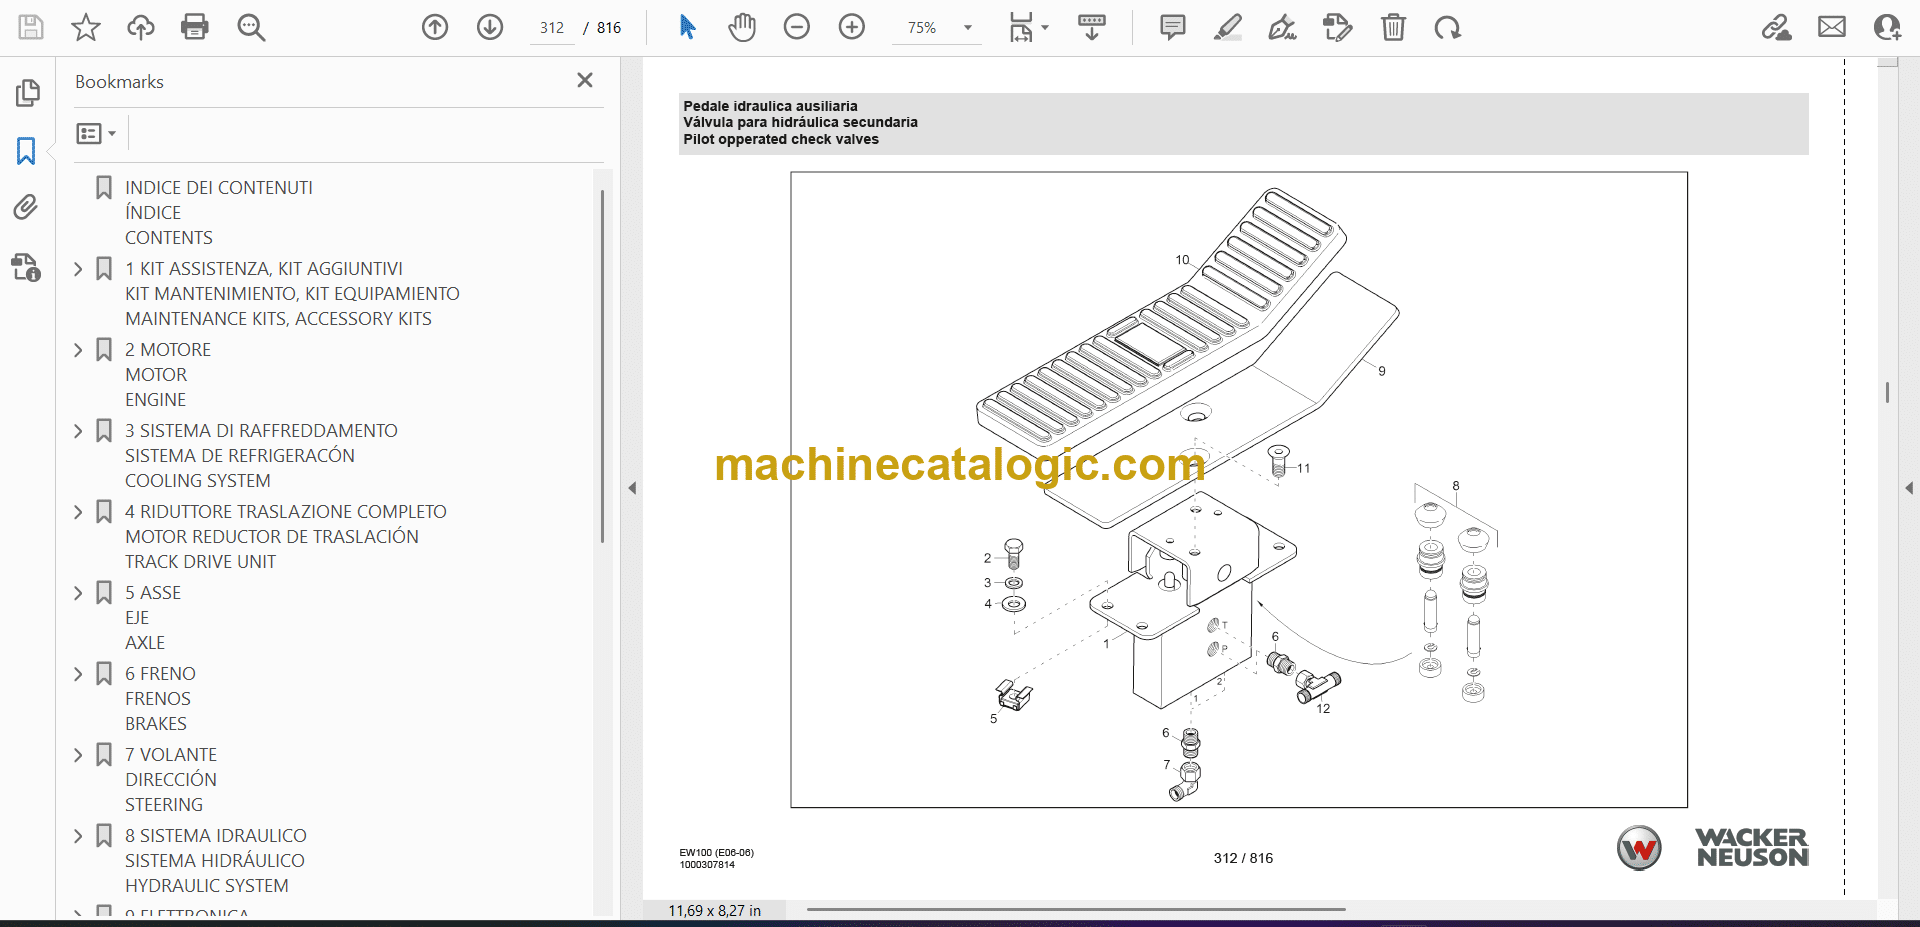Toggle the page thumbnails panel
Screen dimensions: 1920x927
pos(27,93)
